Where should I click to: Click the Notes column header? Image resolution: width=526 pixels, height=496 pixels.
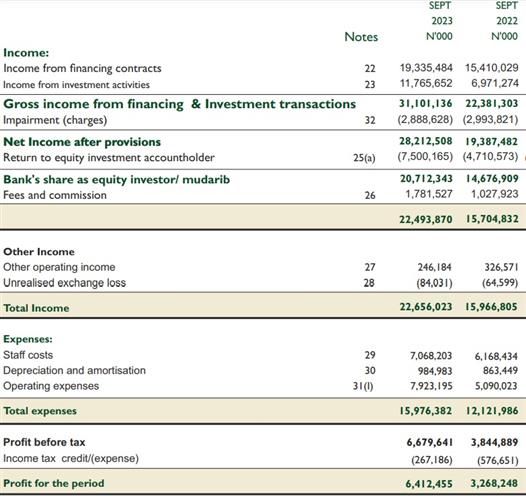pyautogui.click(x=361, y=37)
